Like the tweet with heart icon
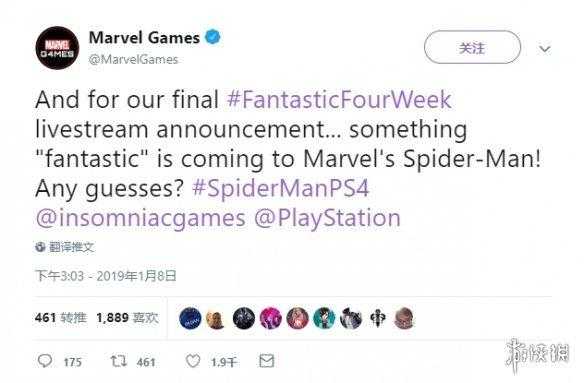 pos(193,361)
